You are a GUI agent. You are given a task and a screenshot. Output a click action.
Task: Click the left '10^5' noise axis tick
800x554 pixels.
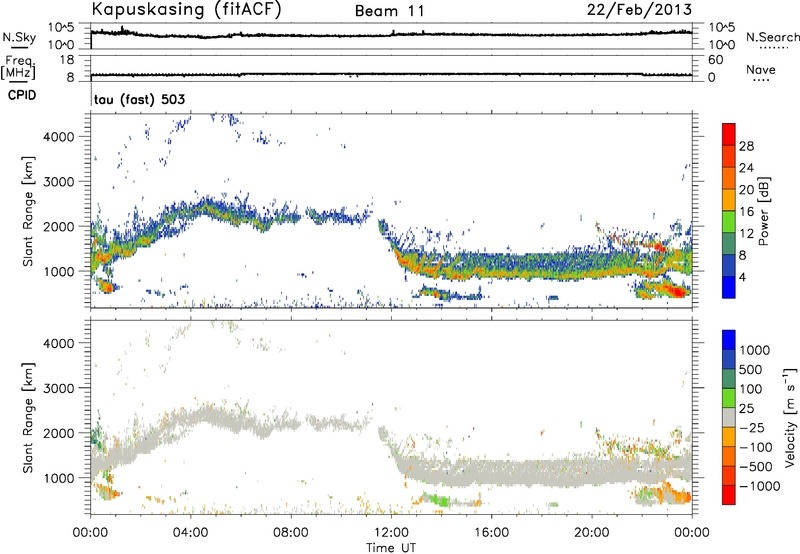pos(61,28)
